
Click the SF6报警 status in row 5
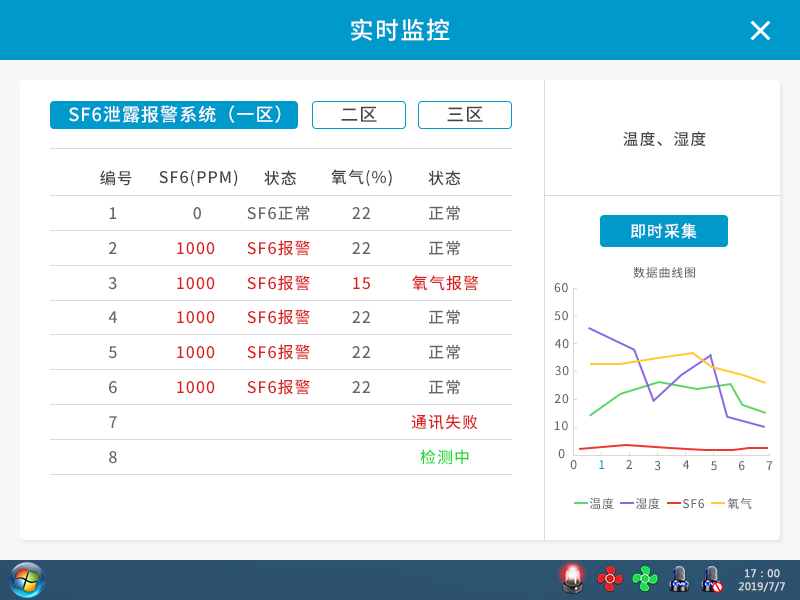tap(279, 352)
